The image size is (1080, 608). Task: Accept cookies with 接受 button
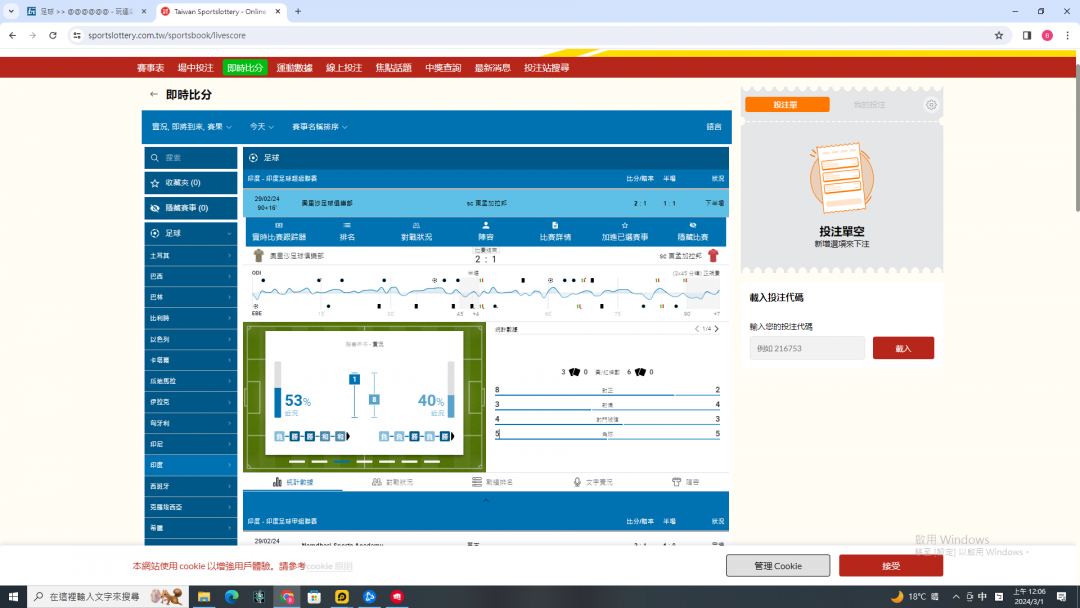pos(891,566)
